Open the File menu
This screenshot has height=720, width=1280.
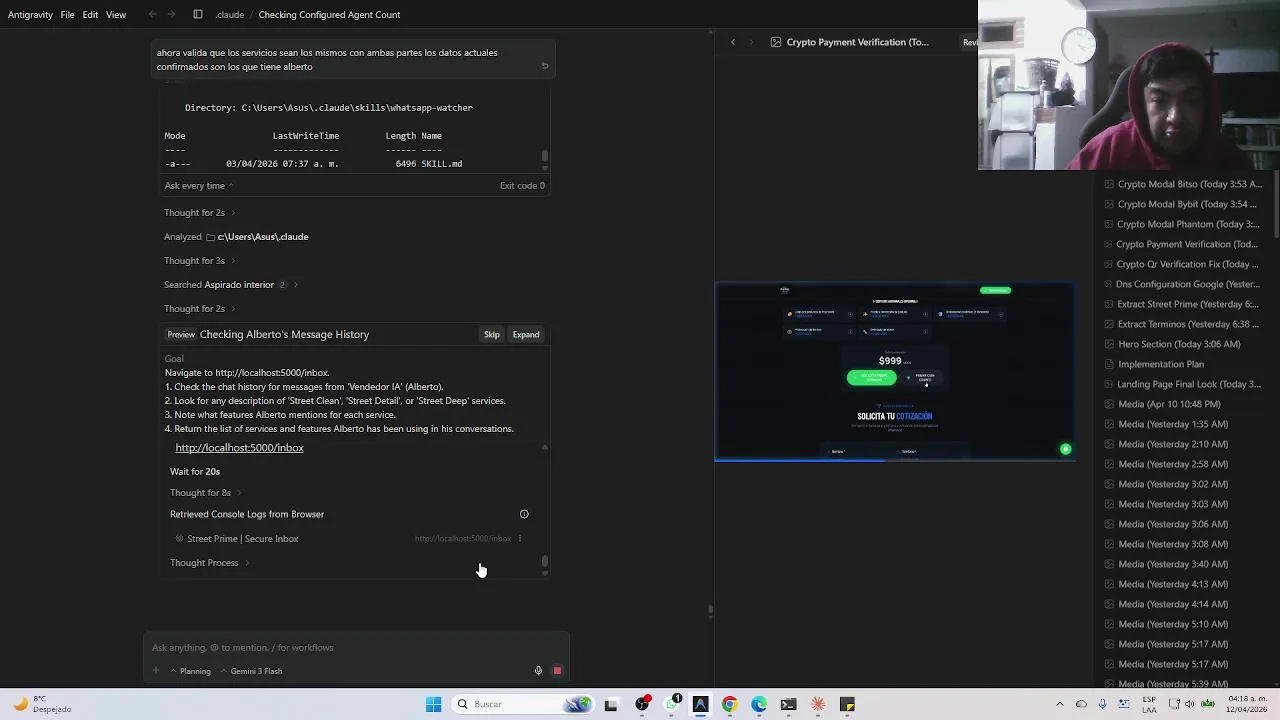pos(67,15)
